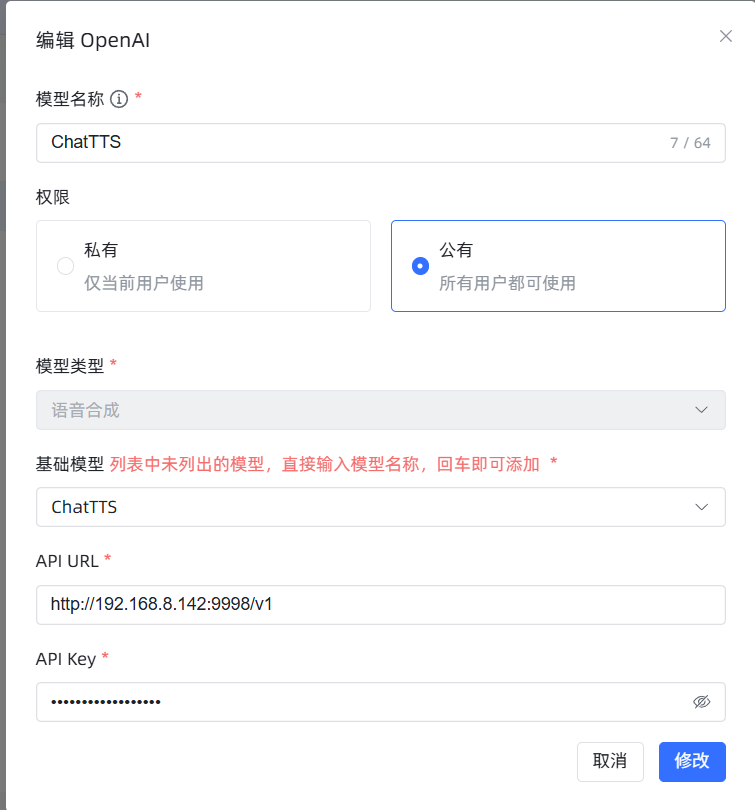Viewport: 755px width, 810px height.
Task: Click the API Key password field
Action: [x=381, y=702]
